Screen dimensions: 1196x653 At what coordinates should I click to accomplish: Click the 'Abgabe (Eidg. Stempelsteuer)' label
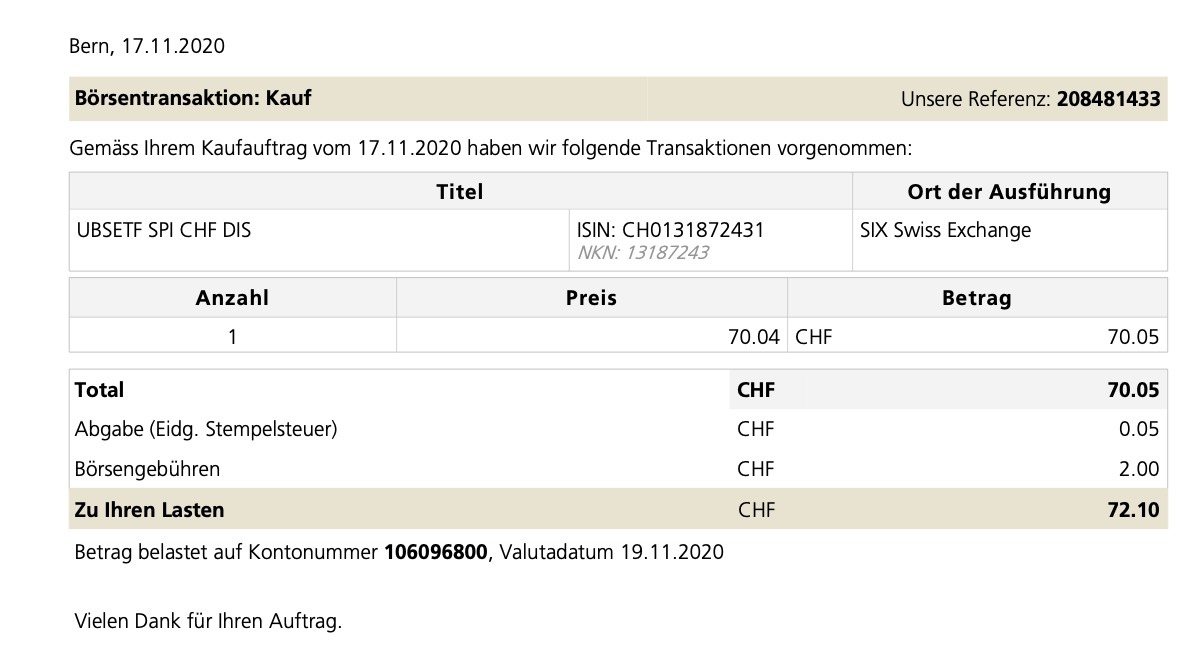coord(206,429)
